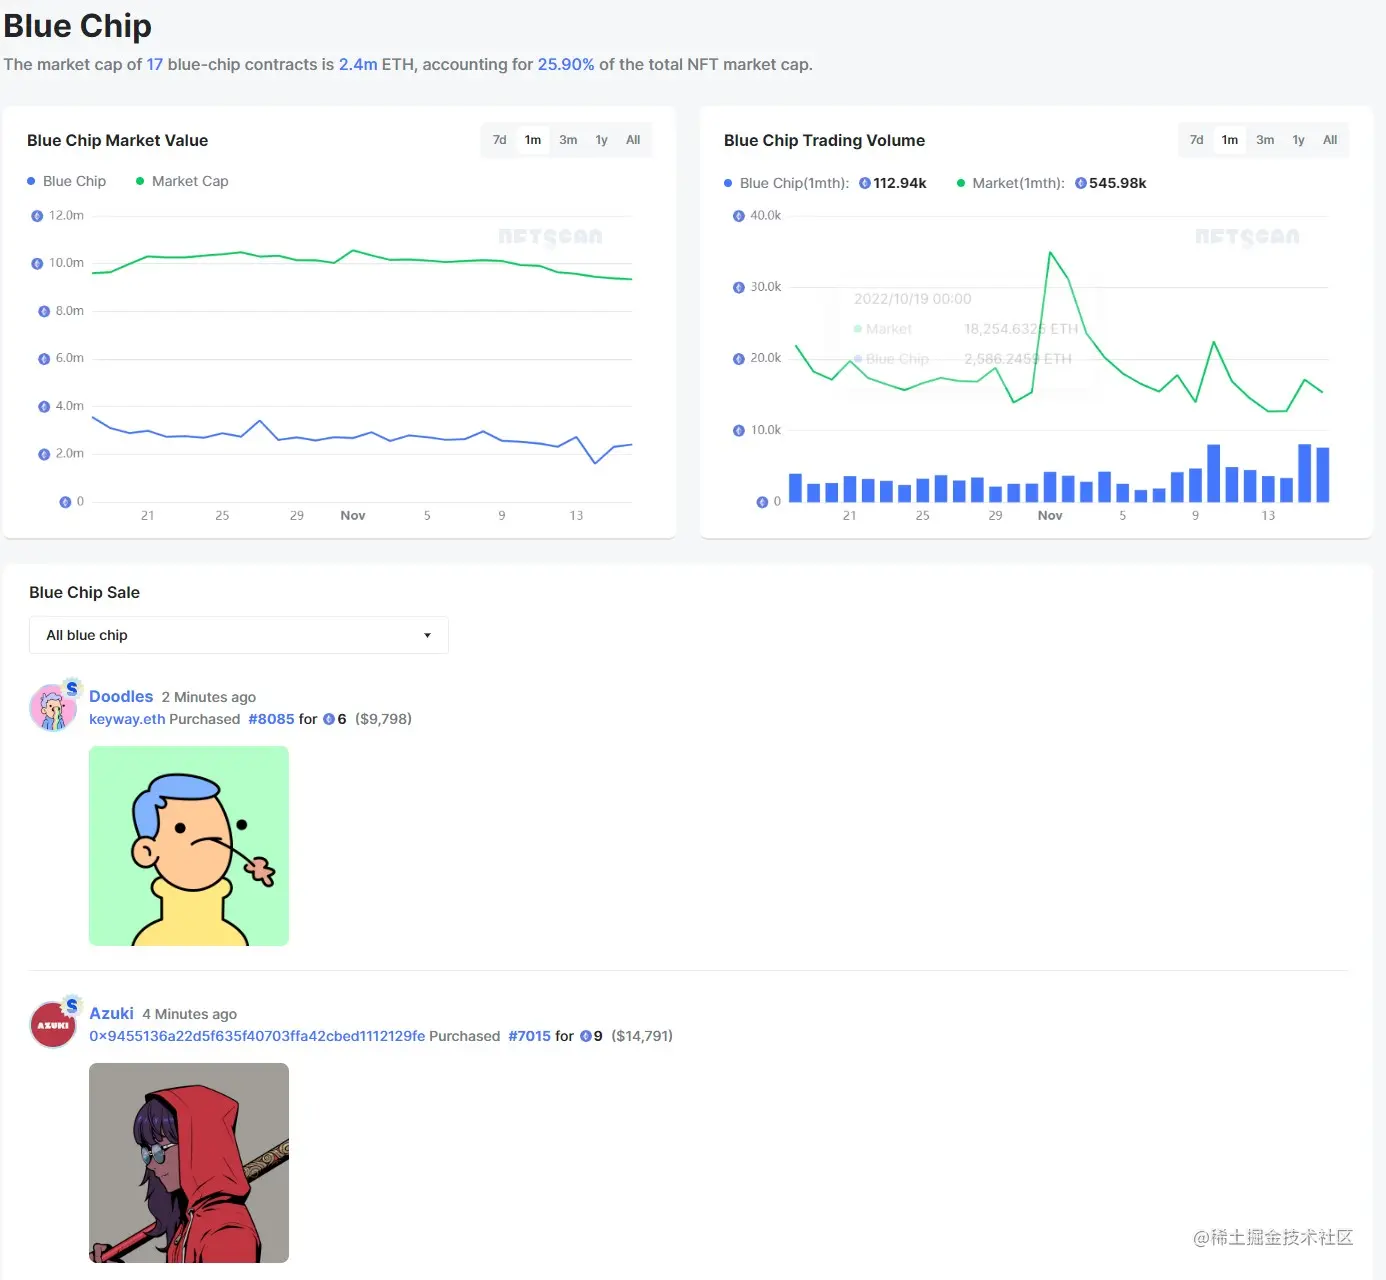Open Azuki token #7015 link
The width and height of the screenshot is (1386, 1280).
point(529,1036)
